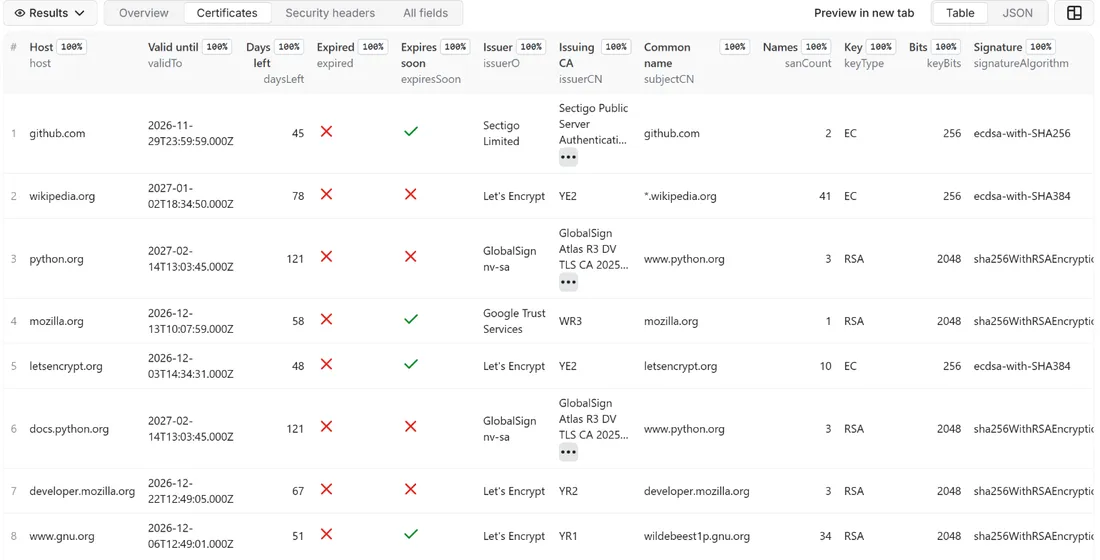This screenshot has width=1100, height=560.
Task: Select the Certificates tab
Action: [x=227, y=13]
